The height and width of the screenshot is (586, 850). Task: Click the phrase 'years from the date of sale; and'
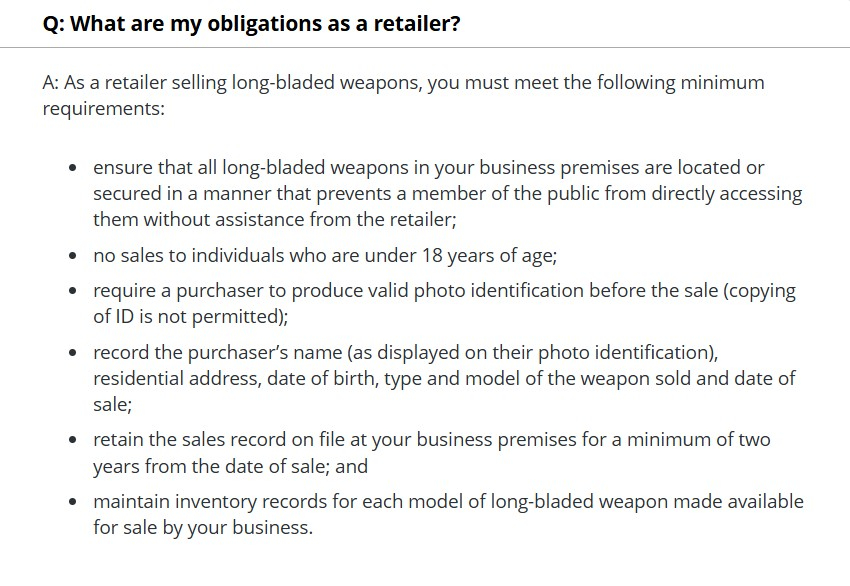[x=230, y=466]
